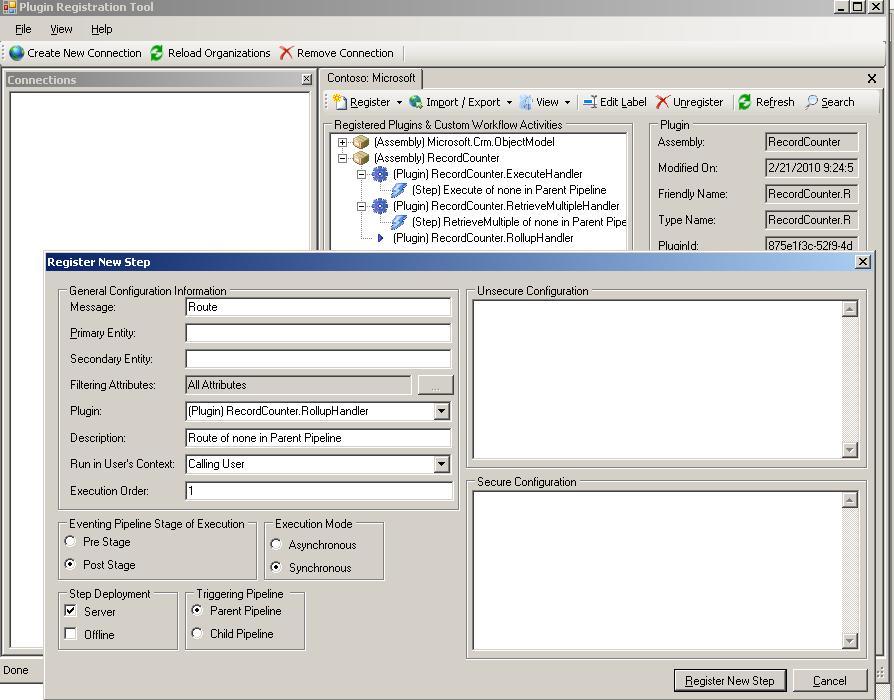The height and width of the screenshot is (700, 894).
Task: Click the Secure Configuration scroll down arrow
Action: click(x=850, y=641)
